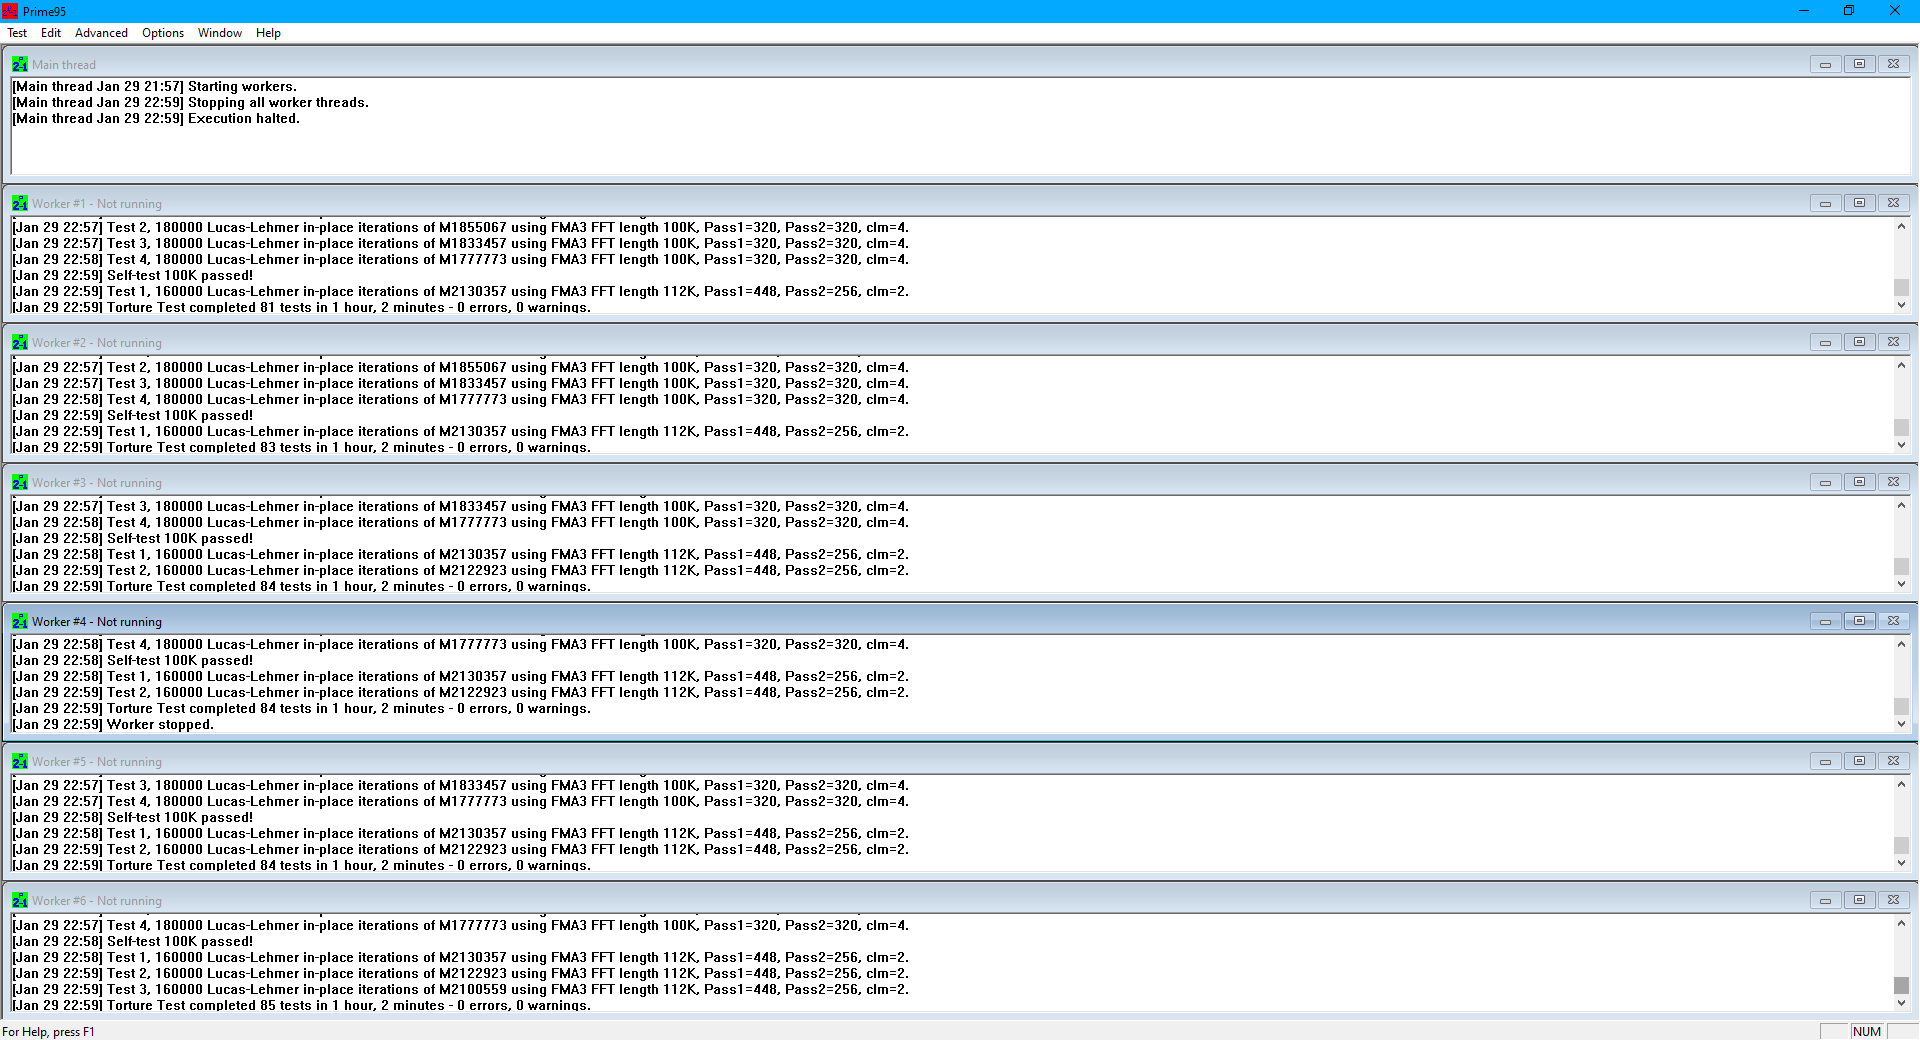Screen dimensions: 1920x1040
Task: Maximize the Worker #3 window
Action: 1859,482
